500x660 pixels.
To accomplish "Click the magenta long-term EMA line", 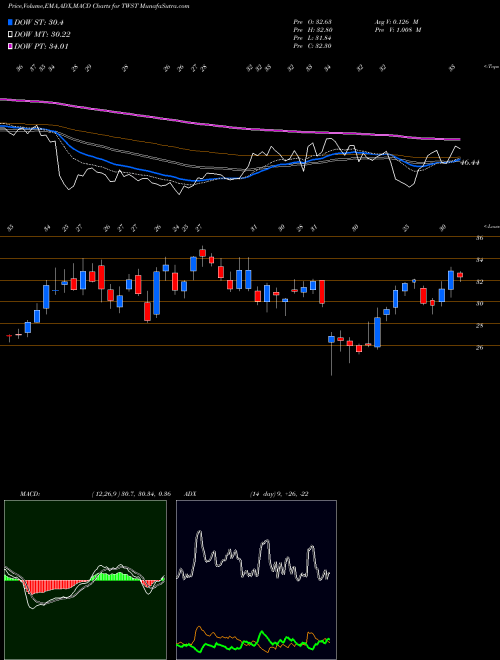I will coord(229,125).
